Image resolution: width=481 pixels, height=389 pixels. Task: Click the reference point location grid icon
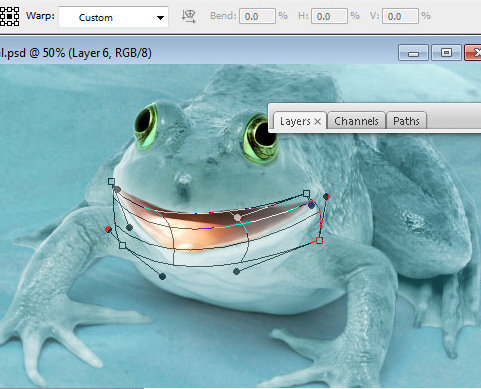tap(9, 16)
